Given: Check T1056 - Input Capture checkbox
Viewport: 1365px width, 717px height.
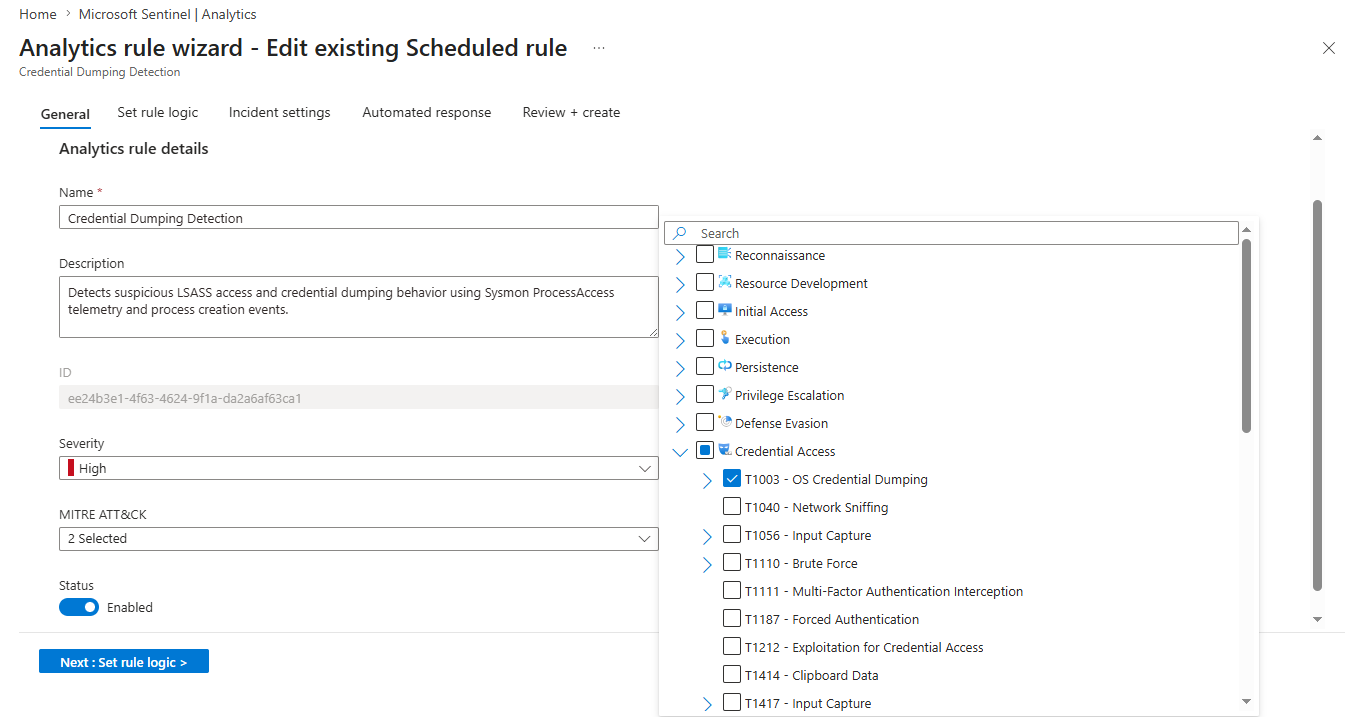Looking at the screenshot, I should point(732,535).
